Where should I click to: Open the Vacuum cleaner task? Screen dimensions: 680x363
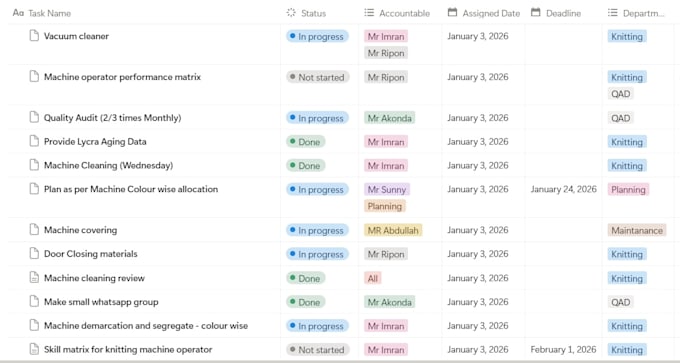pyautogui.click(x=76, y=36)
